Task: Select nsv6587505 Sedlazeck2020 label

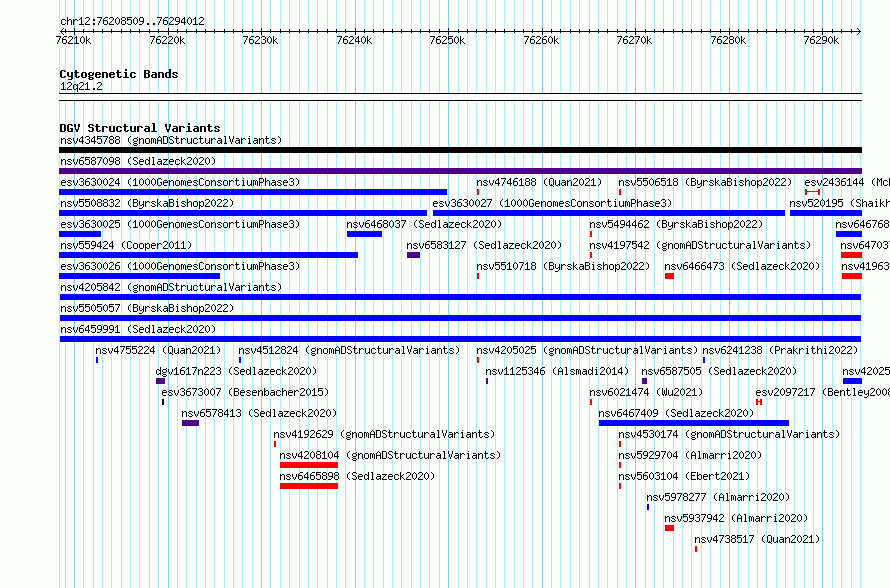Action: pos(719,371)
